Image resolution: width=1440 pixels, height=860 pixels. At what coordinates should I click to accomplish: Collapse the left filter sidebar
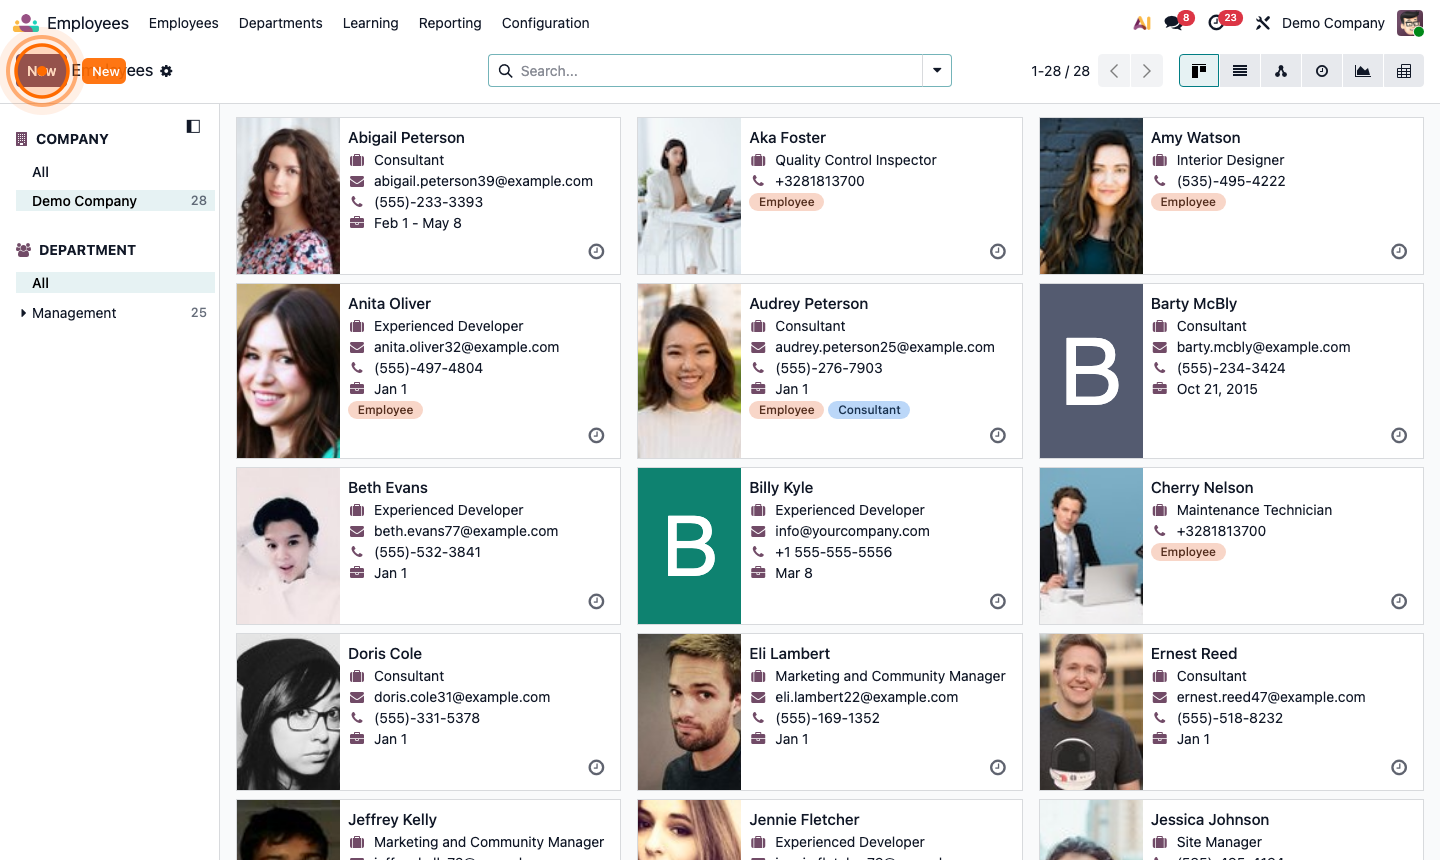point(193,126)
